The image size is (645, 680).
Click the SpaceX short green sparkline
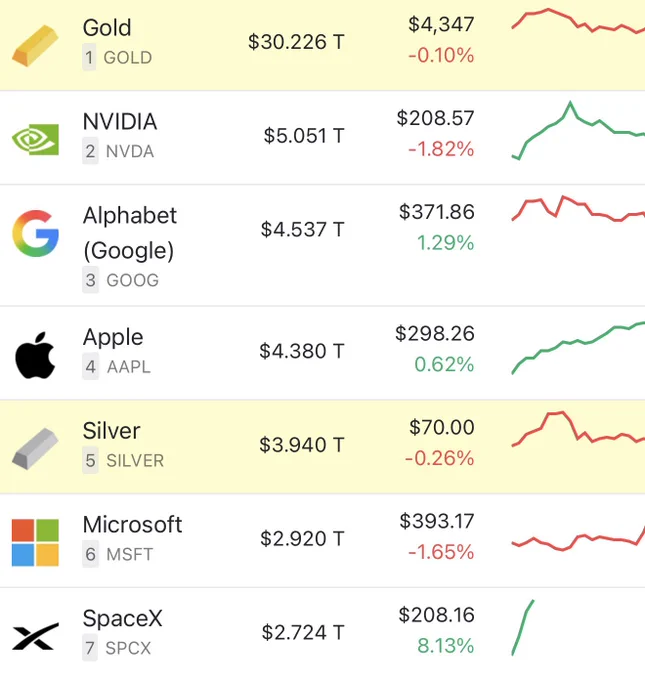[523, 628]
